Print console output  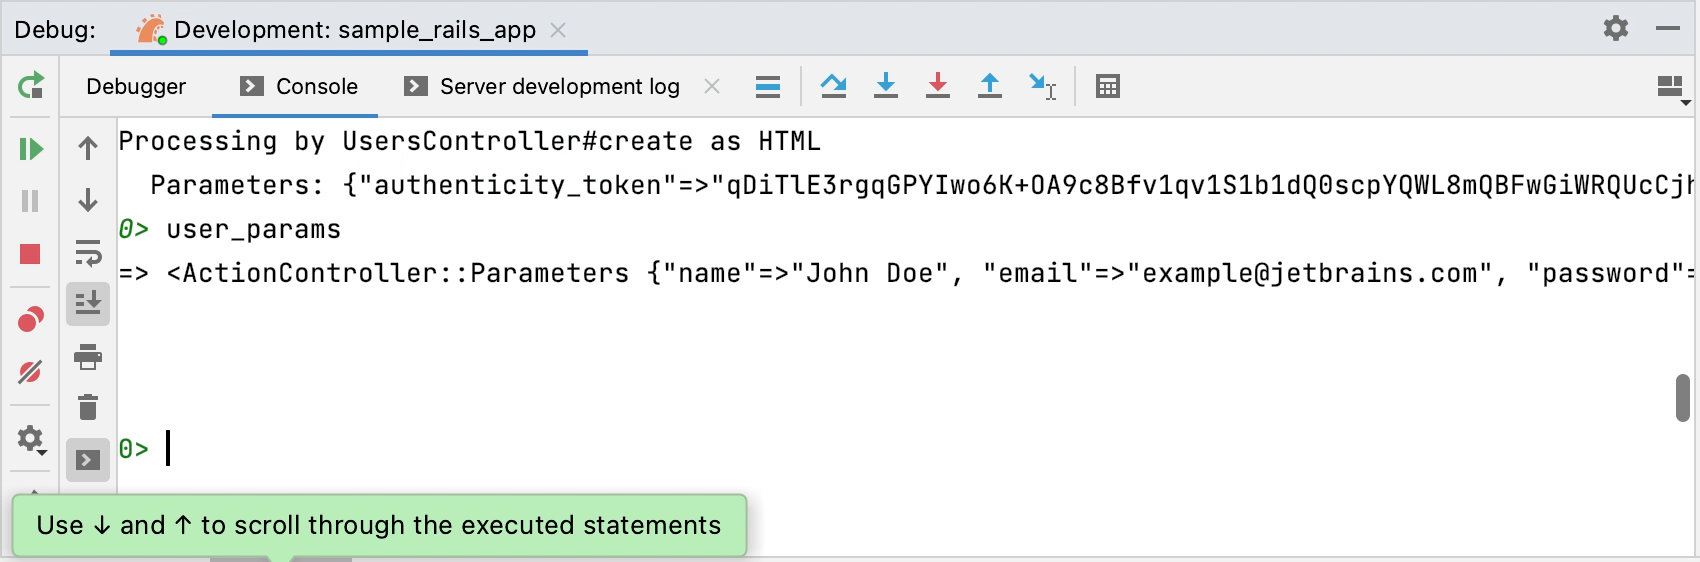click(x=88, y=356)
